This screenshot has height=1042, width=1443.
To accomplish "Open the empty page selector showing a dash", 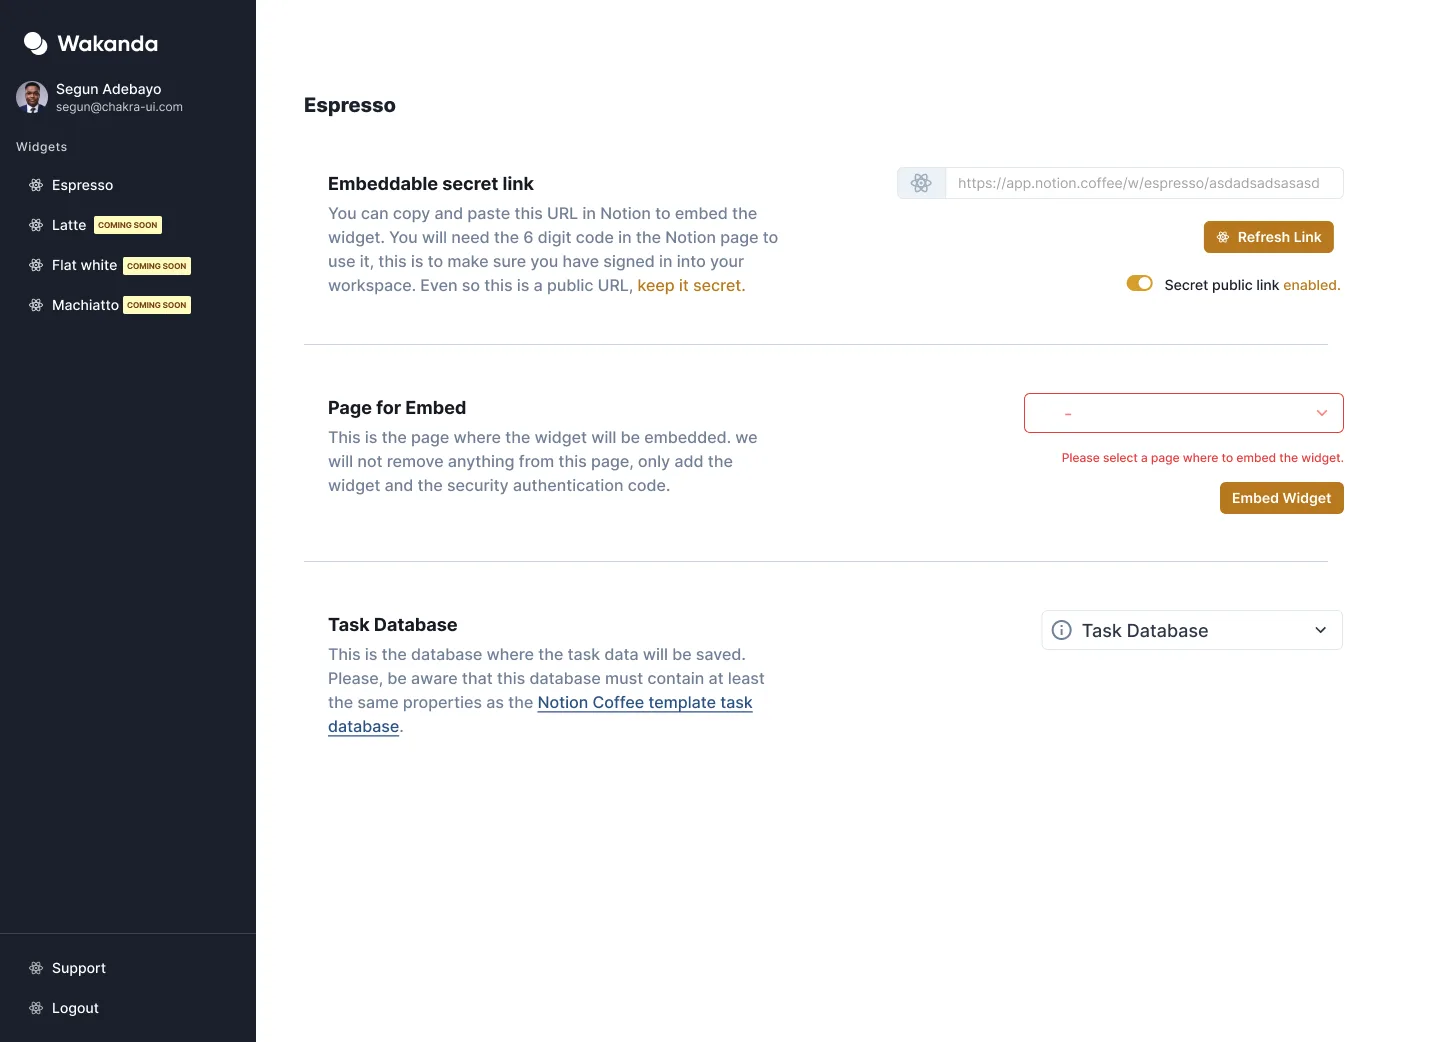I will 1183,412.
